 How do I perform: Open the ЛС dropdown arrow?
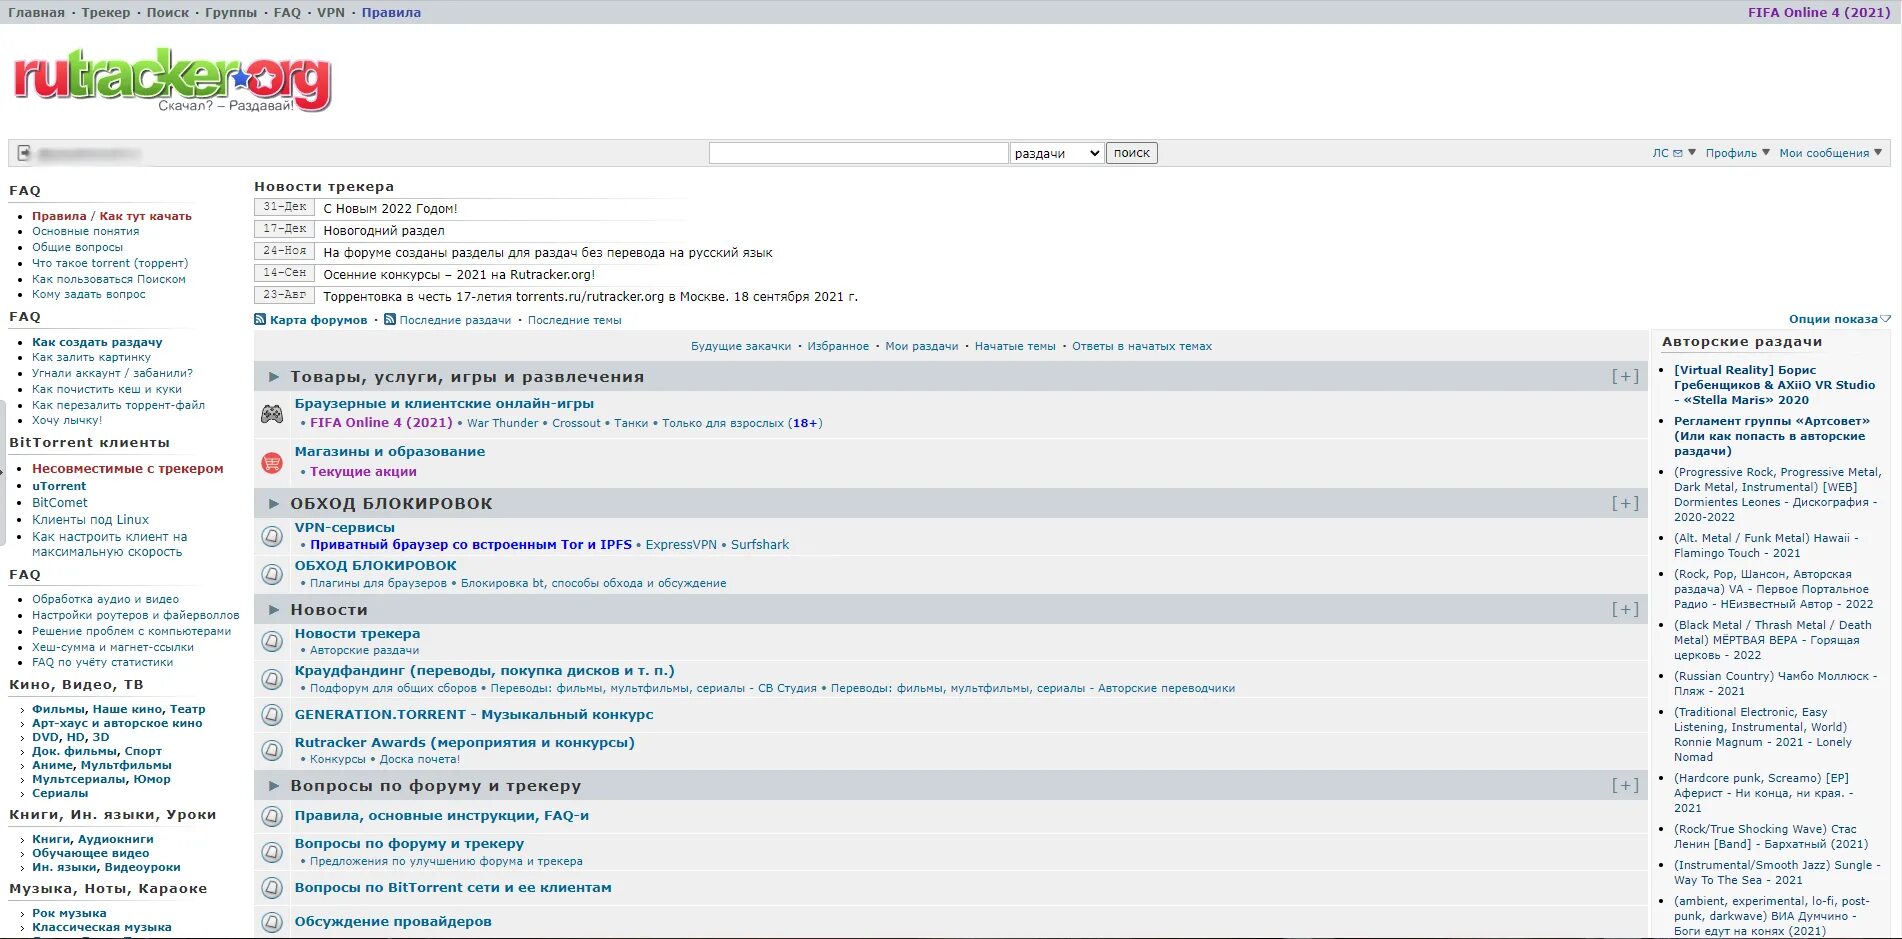tap(1692, 152)
